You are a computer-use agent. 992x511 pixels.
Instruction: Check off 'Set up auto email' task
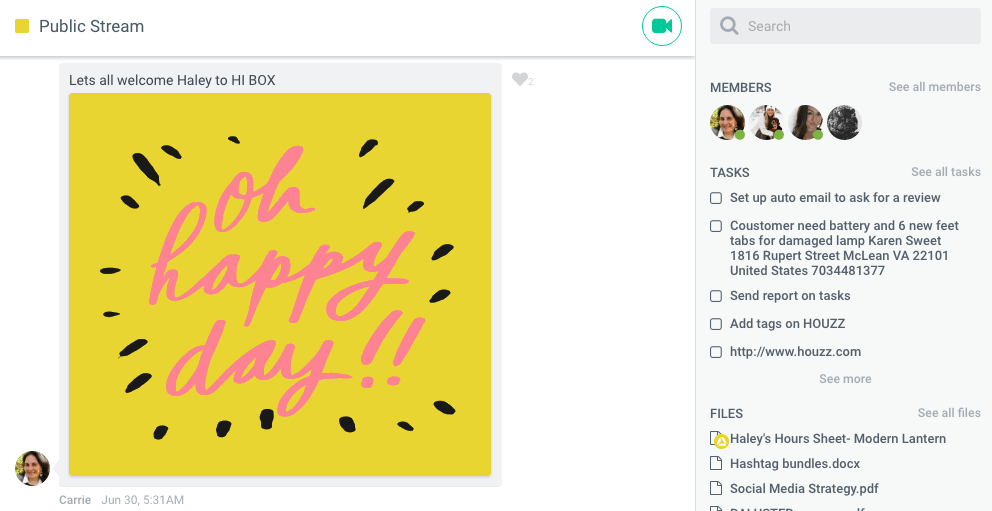point(716,198)
